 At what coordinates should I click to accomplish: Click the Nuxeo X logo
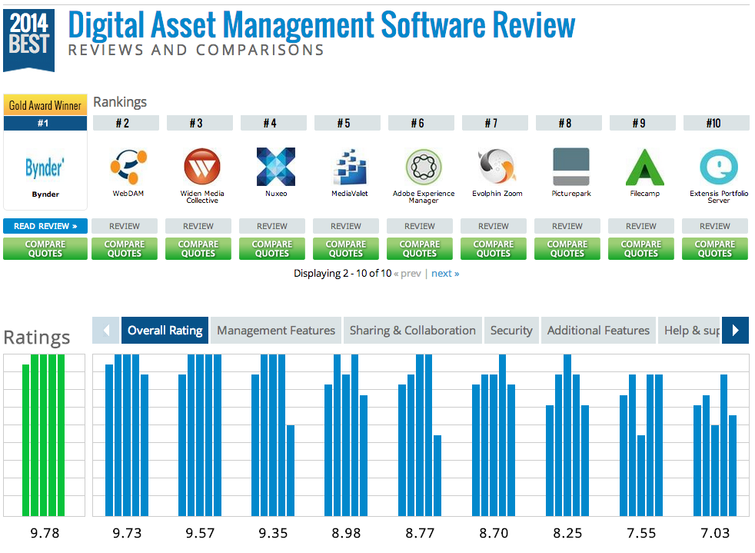(x=276, y=167)
